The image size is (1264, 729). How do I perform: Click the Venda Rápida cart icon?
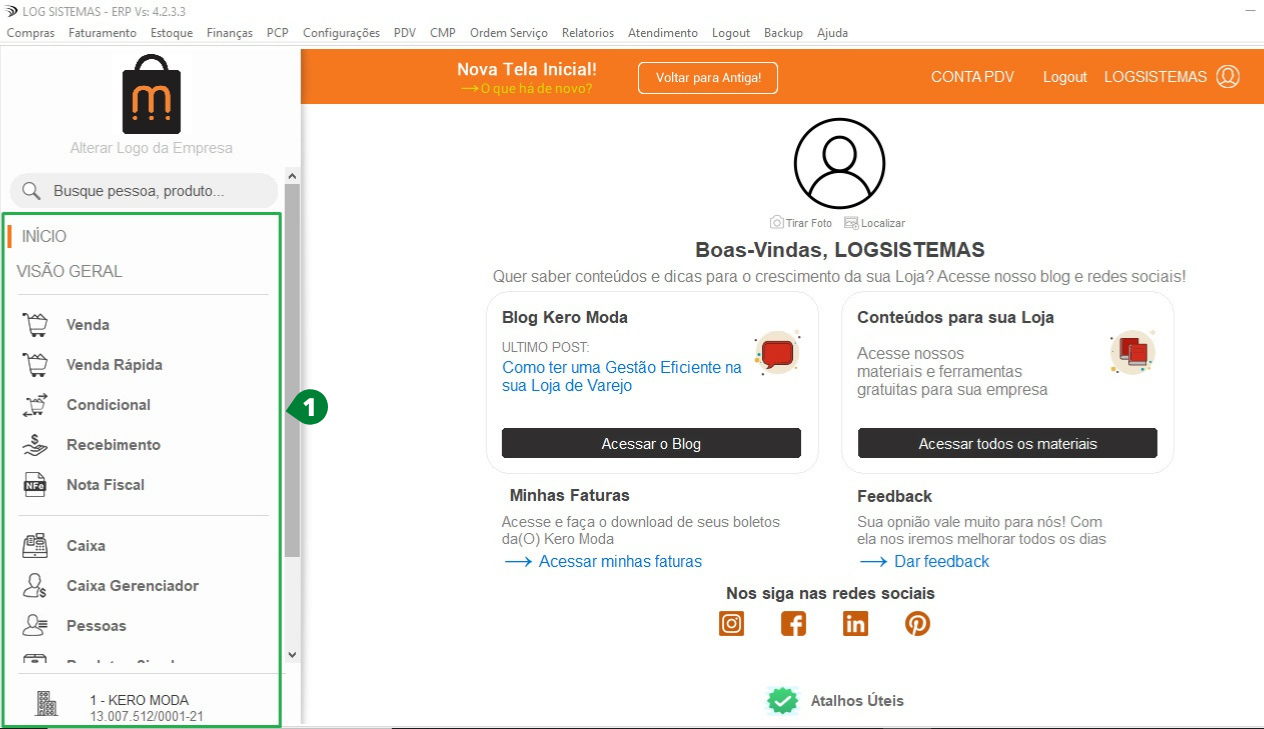pos(36,365)
